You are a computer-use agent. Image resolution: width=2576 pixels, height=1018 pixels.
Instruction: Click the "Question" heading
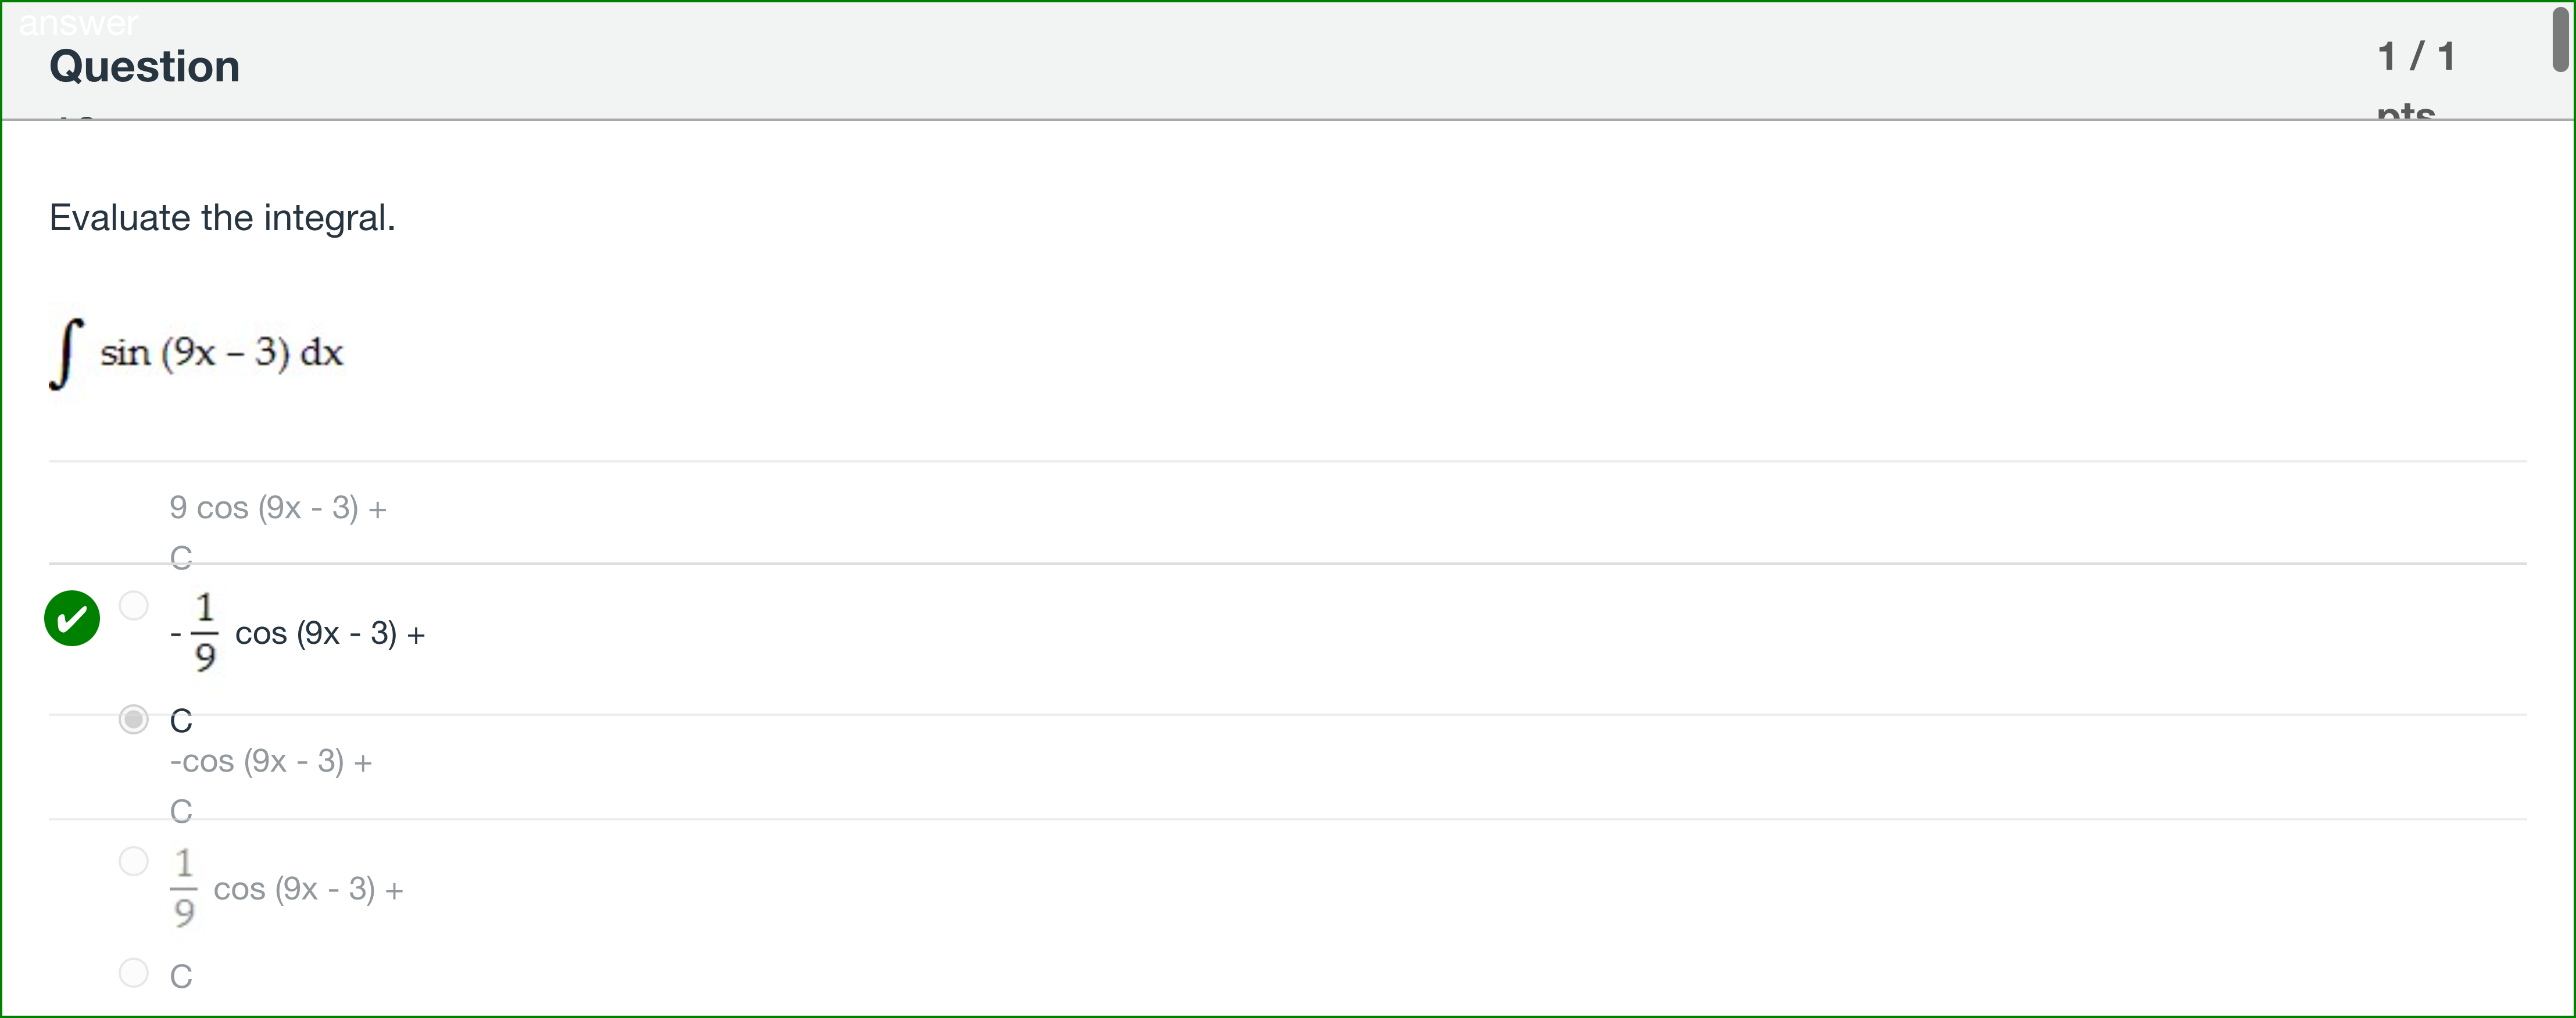[x=144, y=66]
